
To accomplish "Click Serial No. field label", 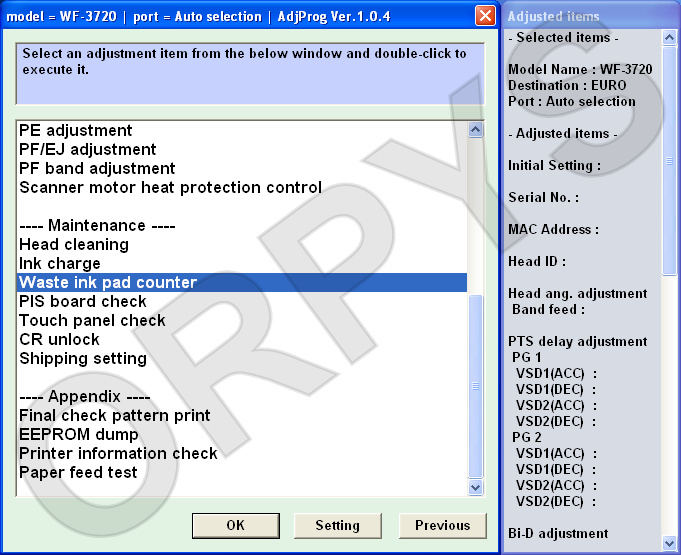I will tap(543, 198).
